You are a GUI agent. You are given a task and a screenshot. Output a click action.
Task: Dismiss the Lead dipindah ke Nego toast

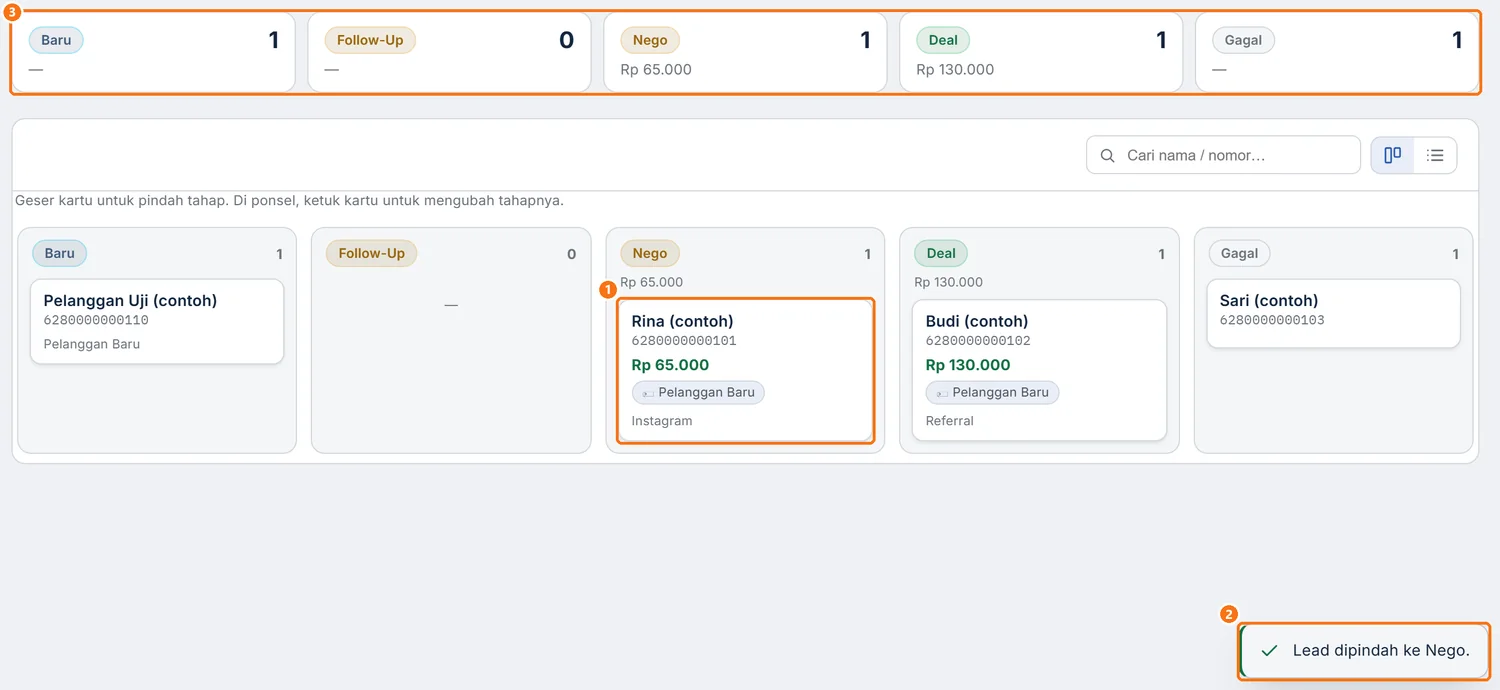[x=1364, y=651]
